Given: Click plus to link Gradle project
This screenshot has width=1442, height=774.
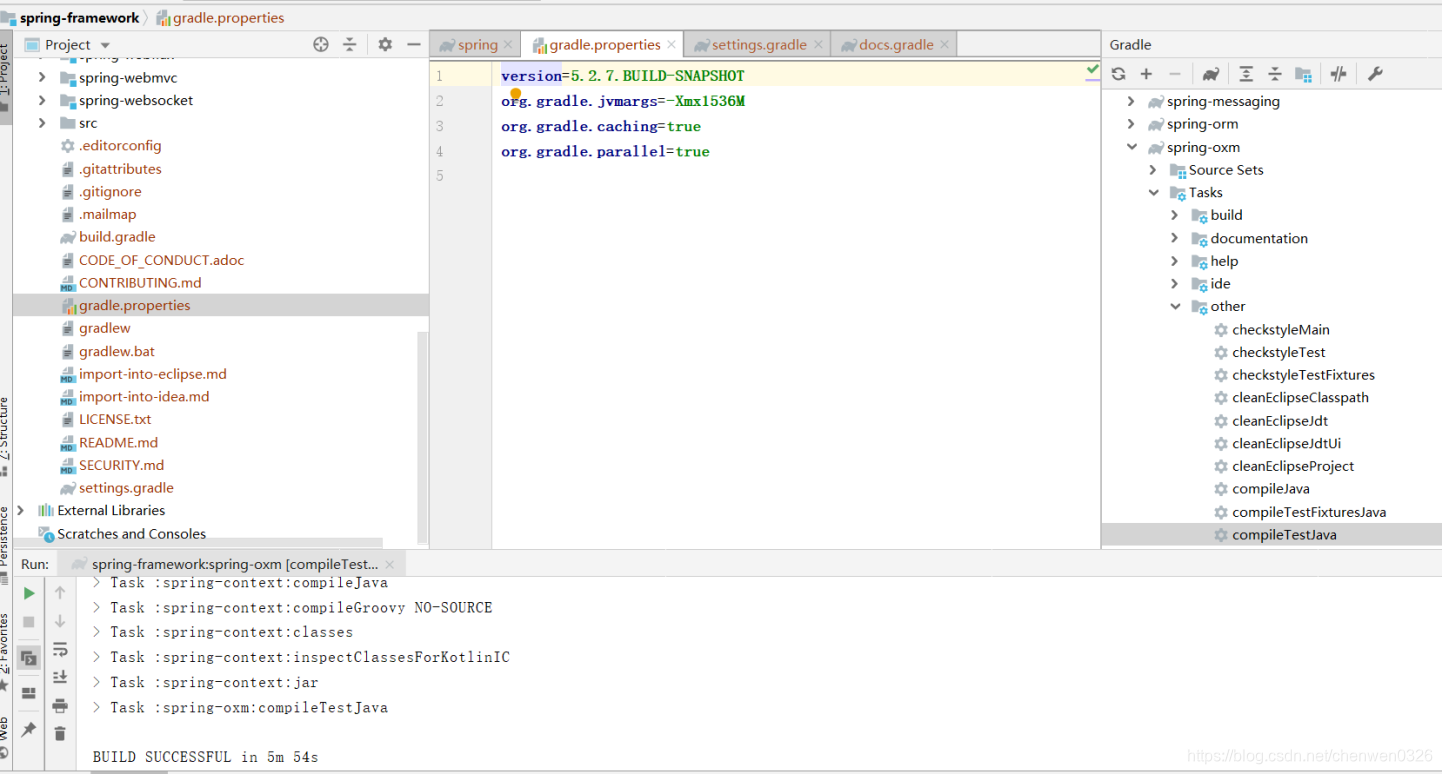Looking at the screenshot, I should click(1146, 74).
